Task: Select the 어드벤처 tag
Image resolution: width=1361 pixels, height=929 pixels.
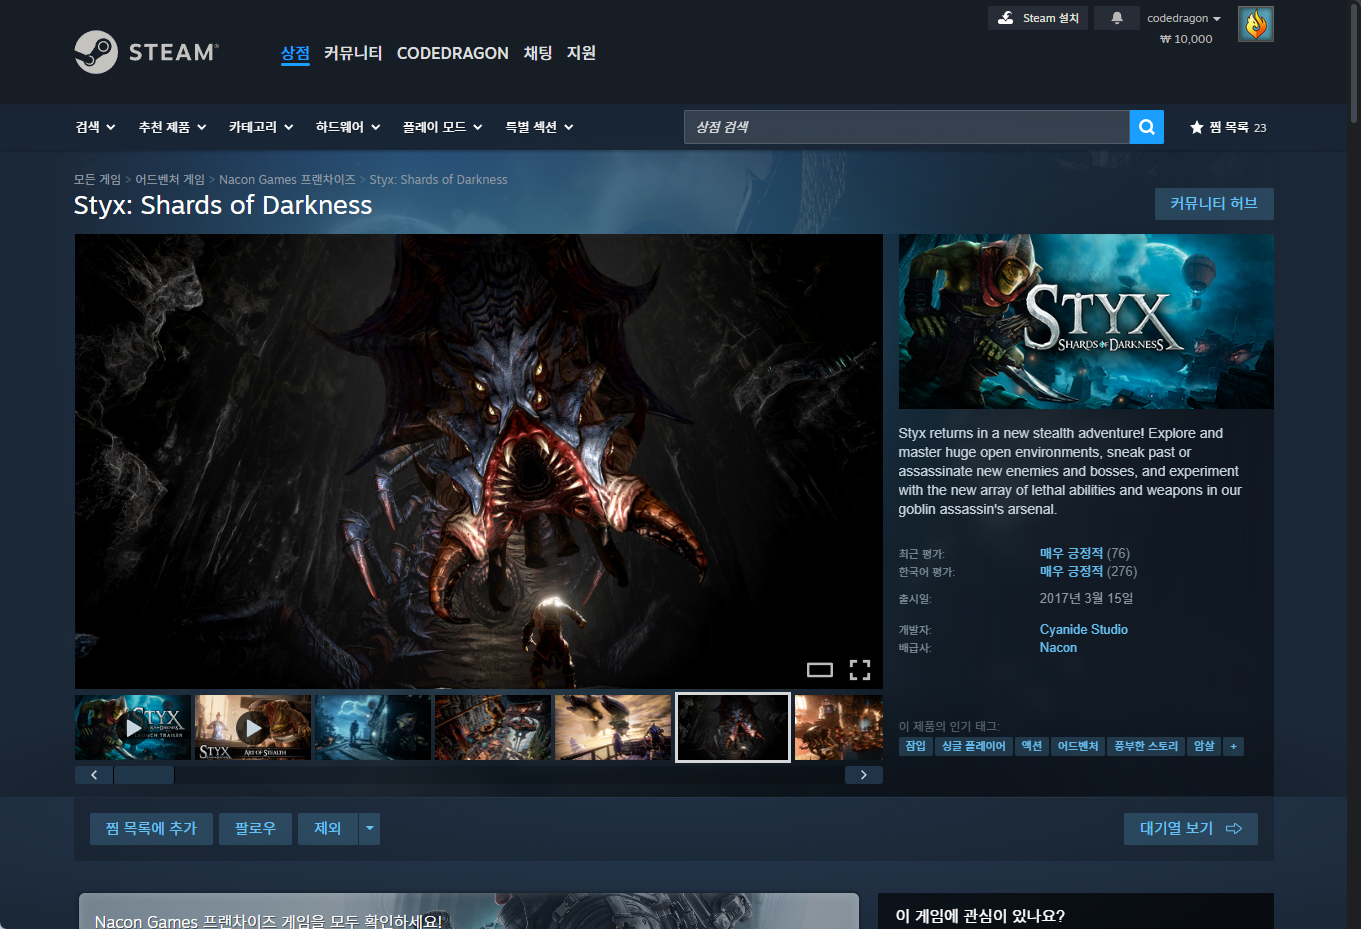Action: [x=1078, y=746]
